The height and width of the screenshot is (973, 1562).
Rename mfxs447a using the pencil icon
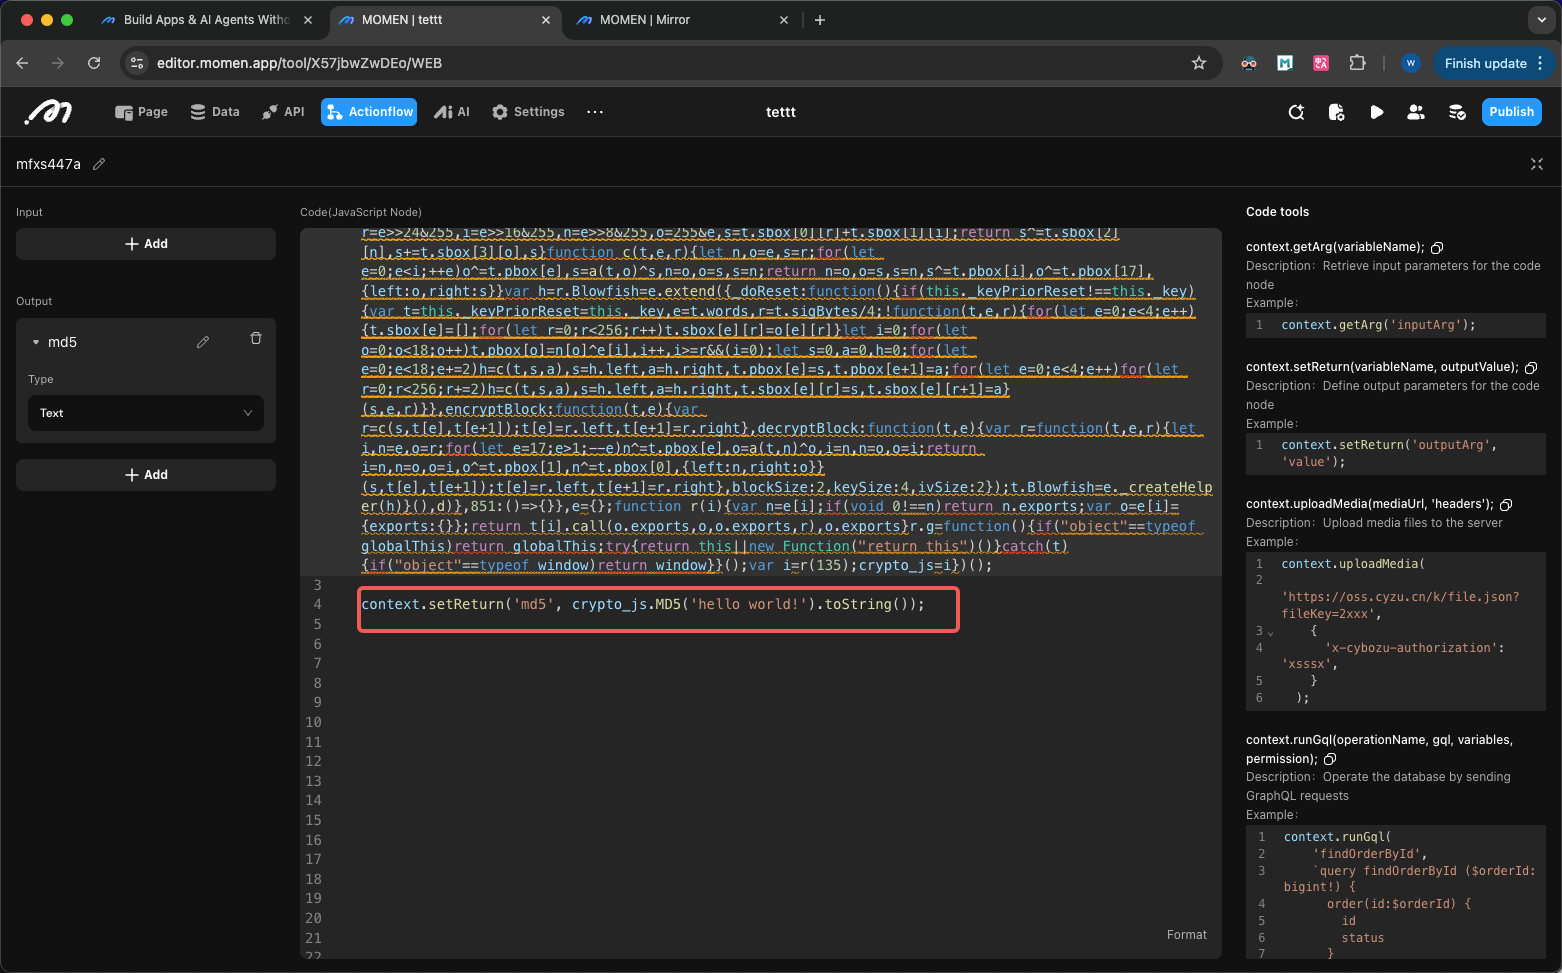click(x=99, y=164)
